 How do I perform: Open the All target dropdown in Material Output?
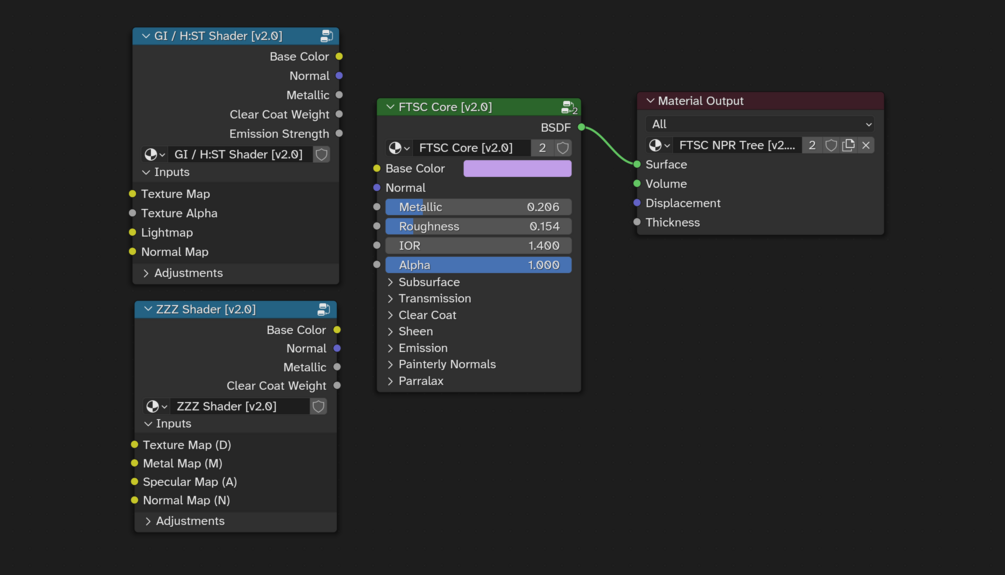760,125
